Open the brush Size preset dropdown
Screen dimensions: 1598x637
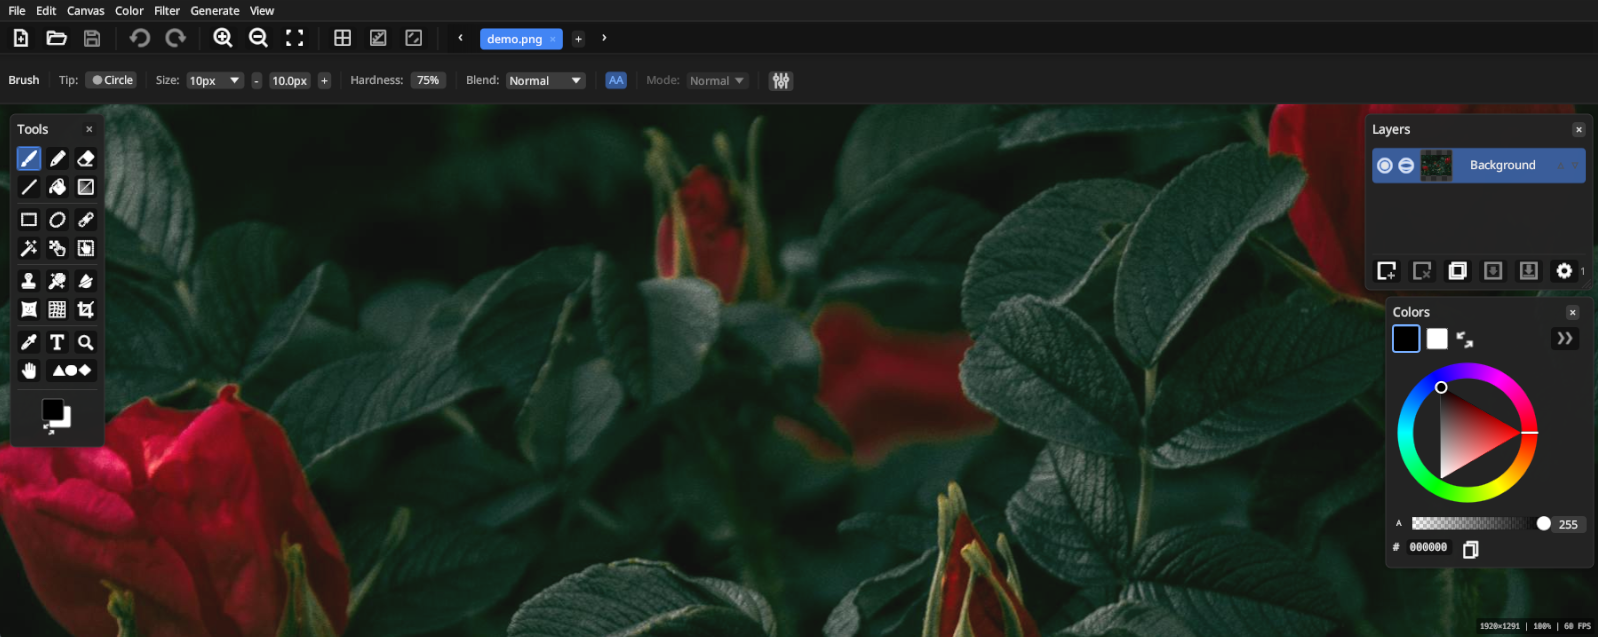(215, 81)
